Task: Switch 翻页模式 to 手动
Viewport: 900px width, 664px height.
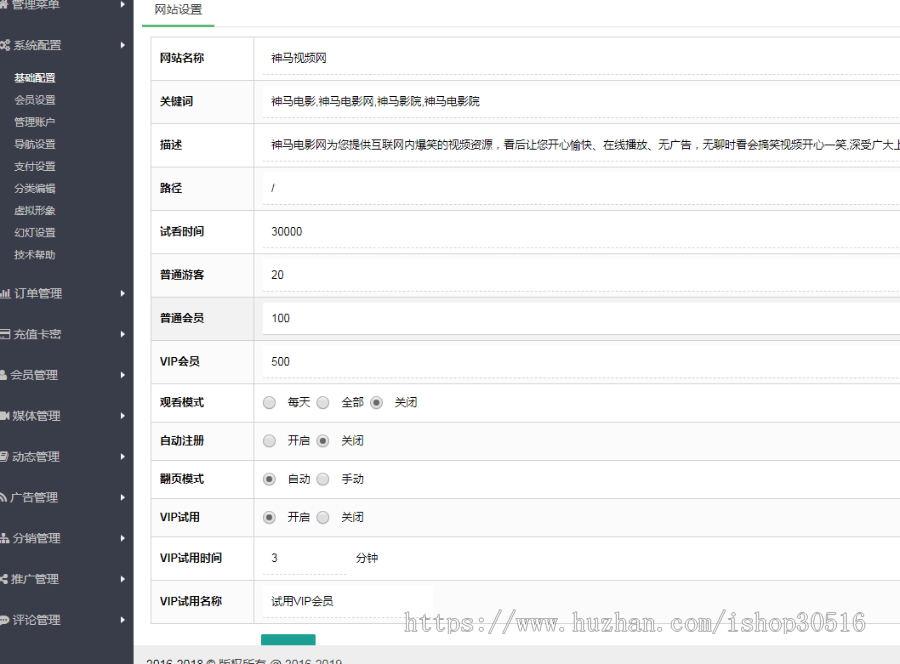Action: click(x=323, y=480)
